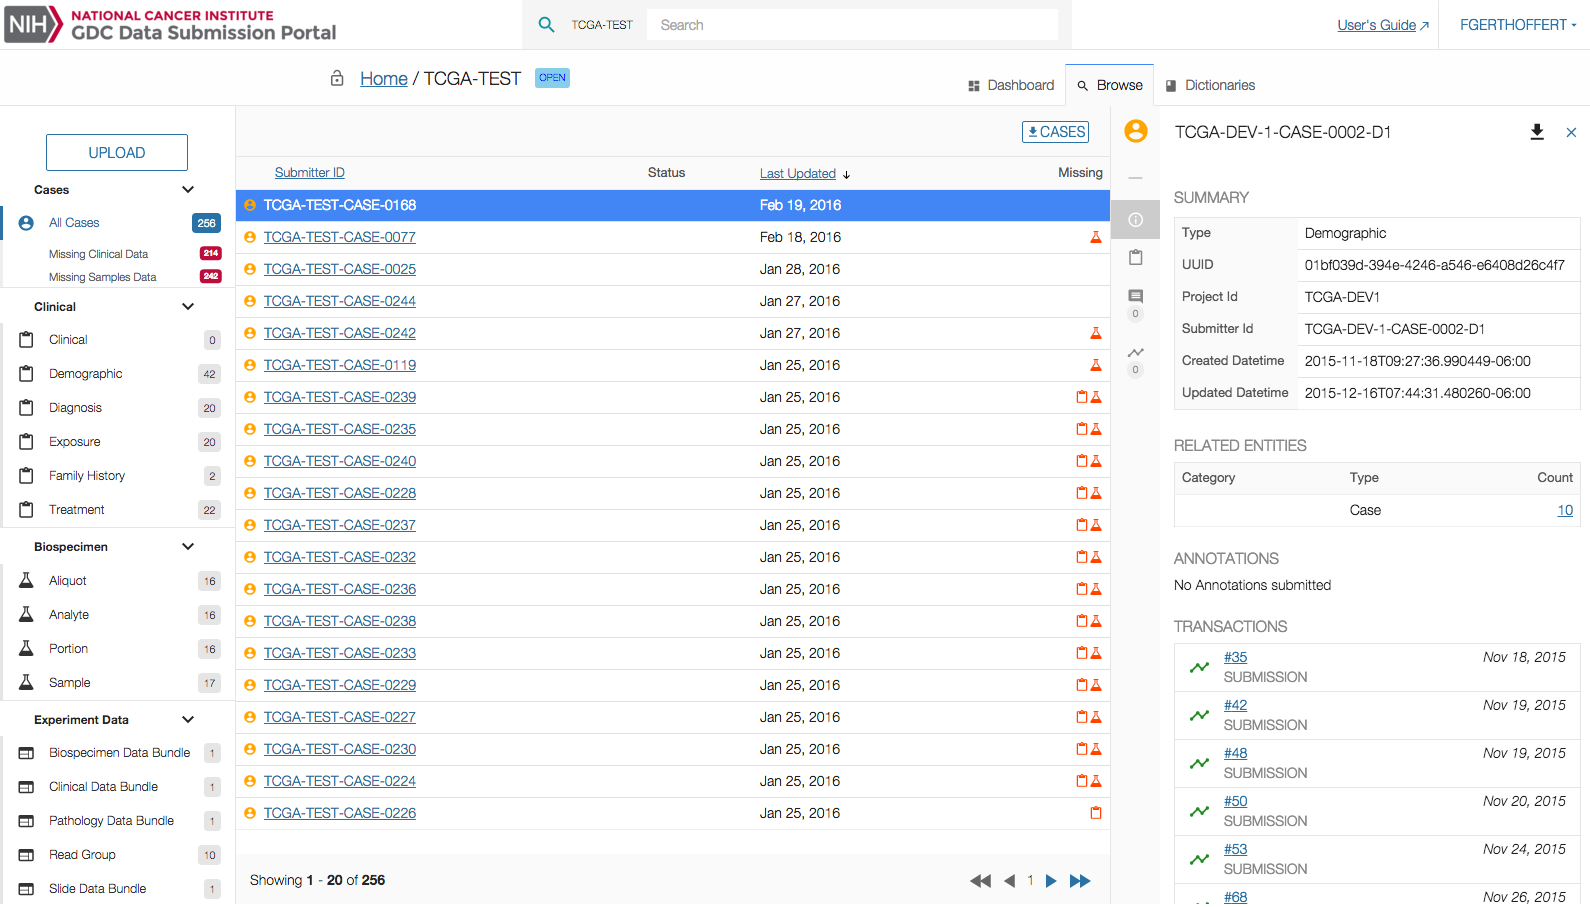Open the FGERTHOFFERT user dropdown
The image size is (1590, 907).
[1517, 25]
